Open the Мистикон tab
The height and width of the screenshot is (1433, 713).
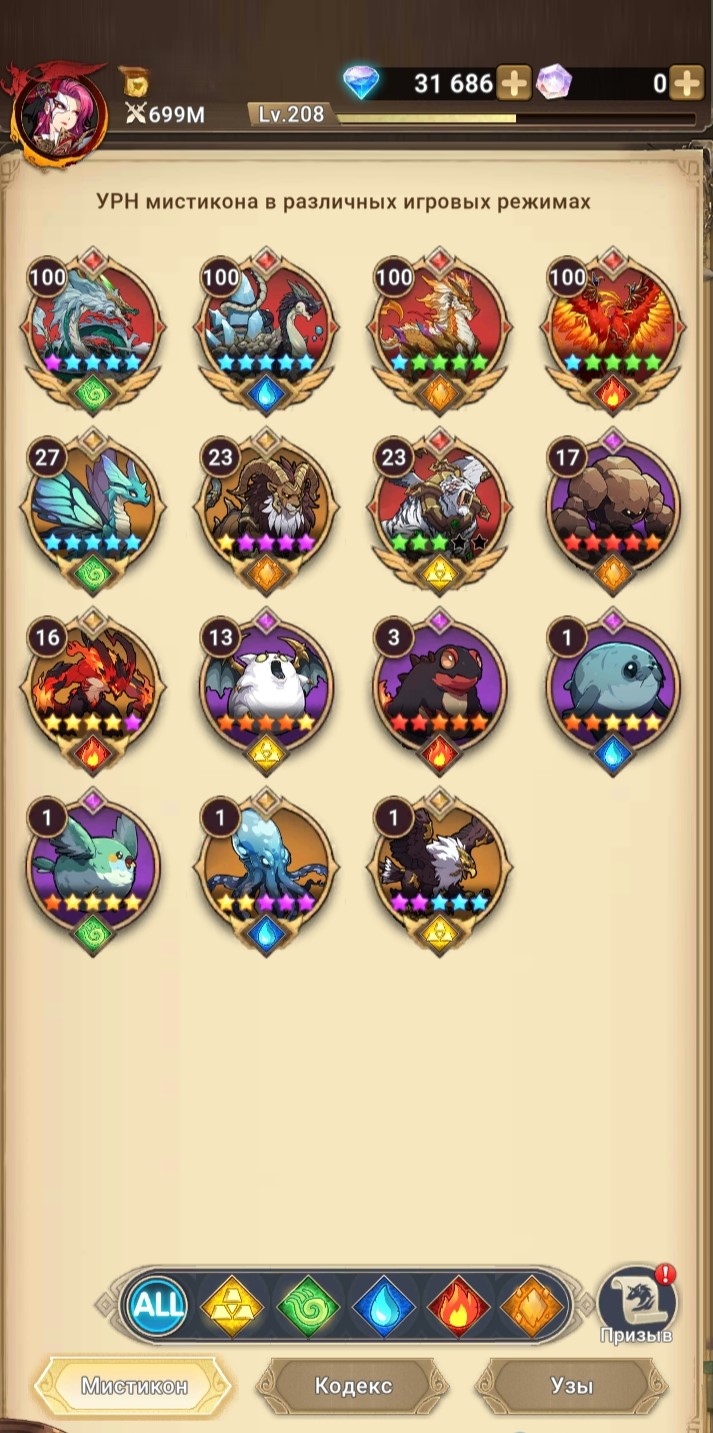pyautogui.click(x=134, y=1386)
